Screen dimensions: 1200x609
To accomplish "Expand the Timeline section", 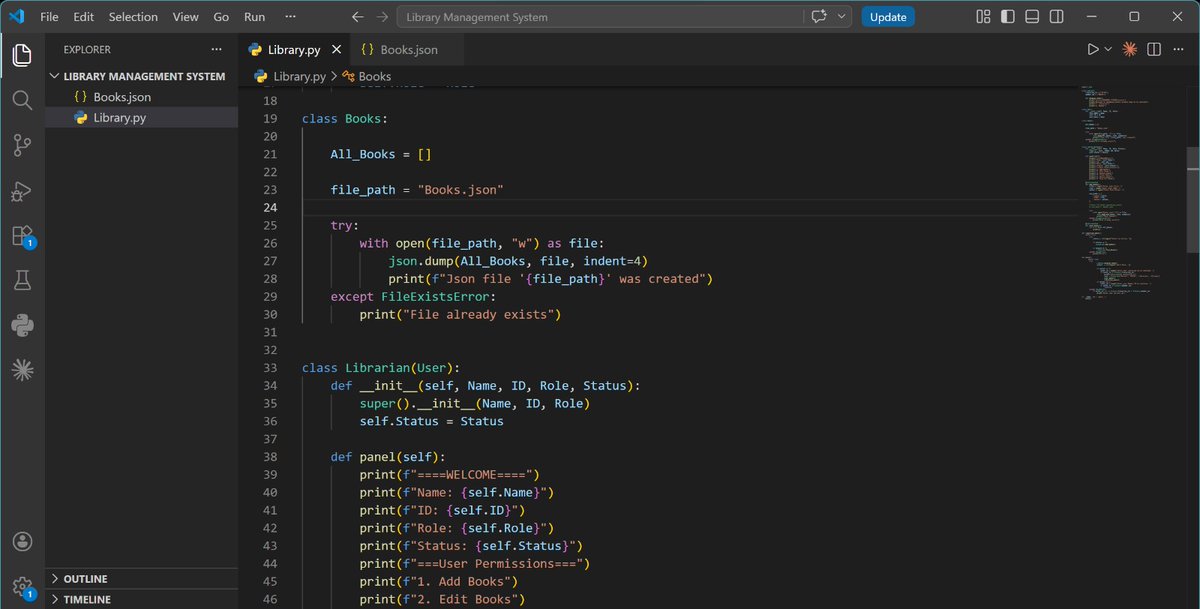I will 141,599.
